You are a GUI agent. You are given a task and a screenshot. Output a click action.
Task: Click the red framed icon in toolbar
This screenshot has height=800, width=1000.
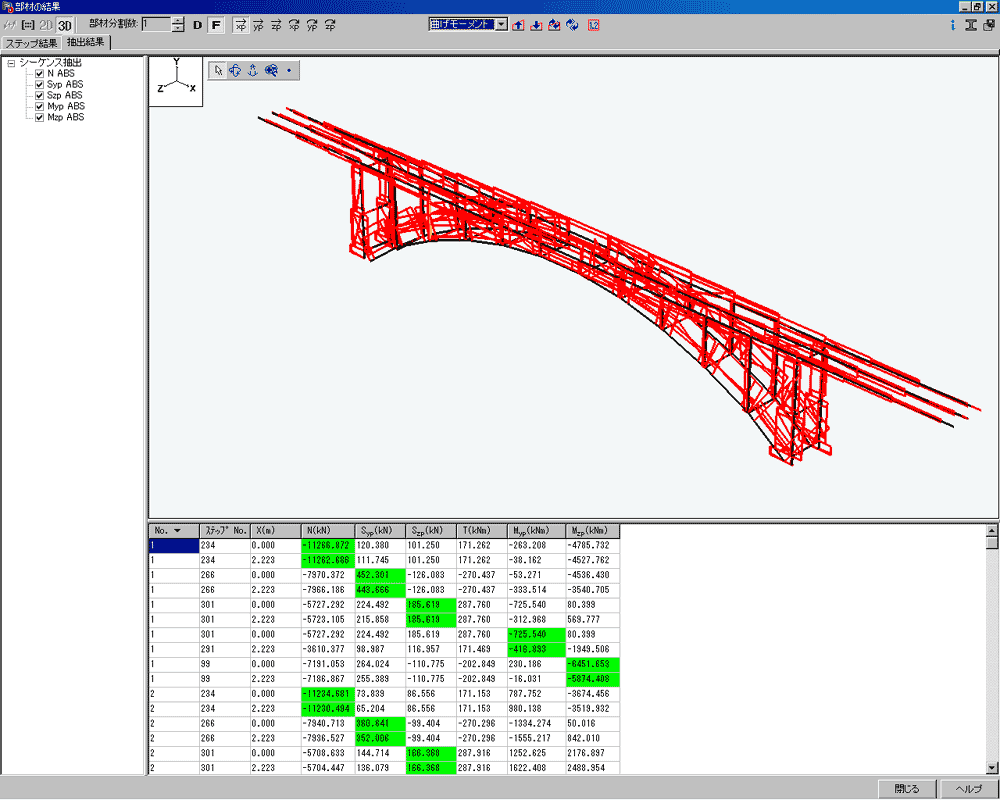[x=593, y=25]
